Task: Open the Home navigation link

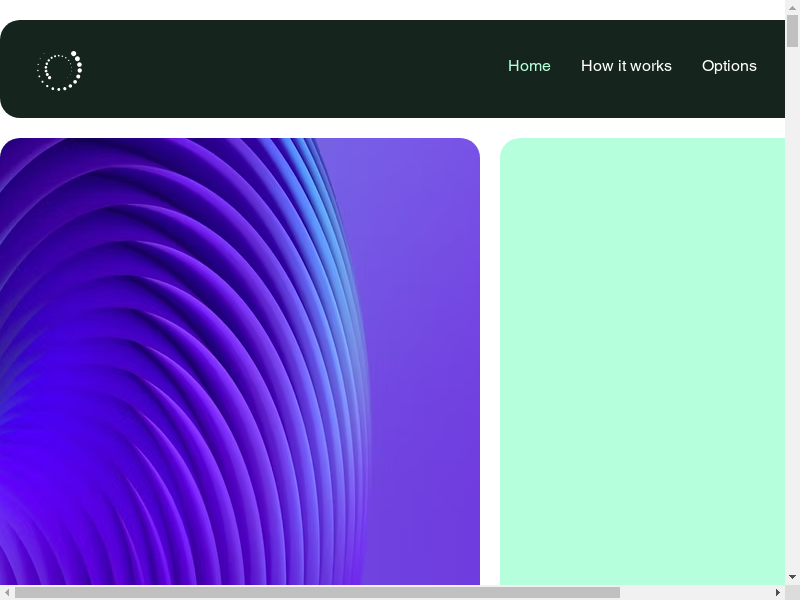Action: pyautogui.click(x=529, y=66)
